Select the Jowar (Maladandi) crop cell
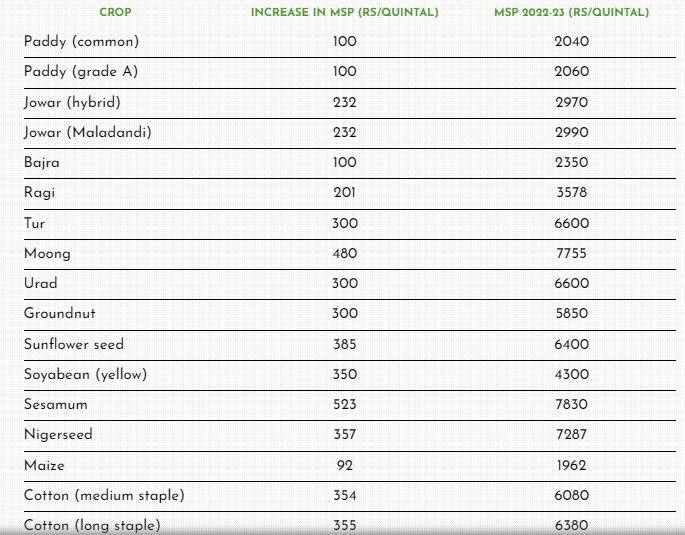The width and height of the screenshot is (685, 535). pyautogui.click(x=87, y=132)
